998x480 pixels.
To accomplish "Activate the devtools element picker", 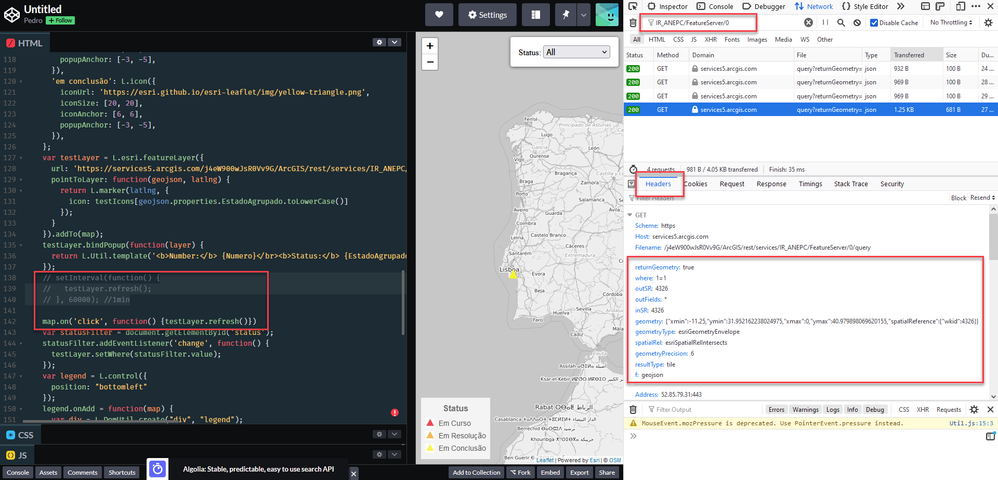I will click(x=632, y=6).
